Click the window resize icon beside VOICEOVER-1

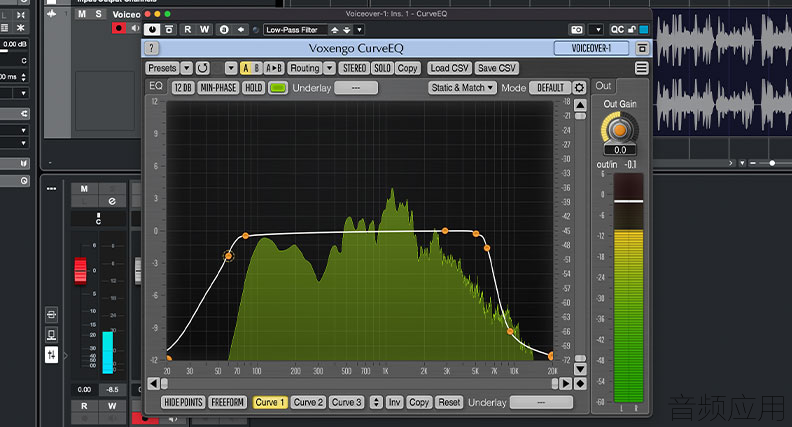tap(642, 48)
